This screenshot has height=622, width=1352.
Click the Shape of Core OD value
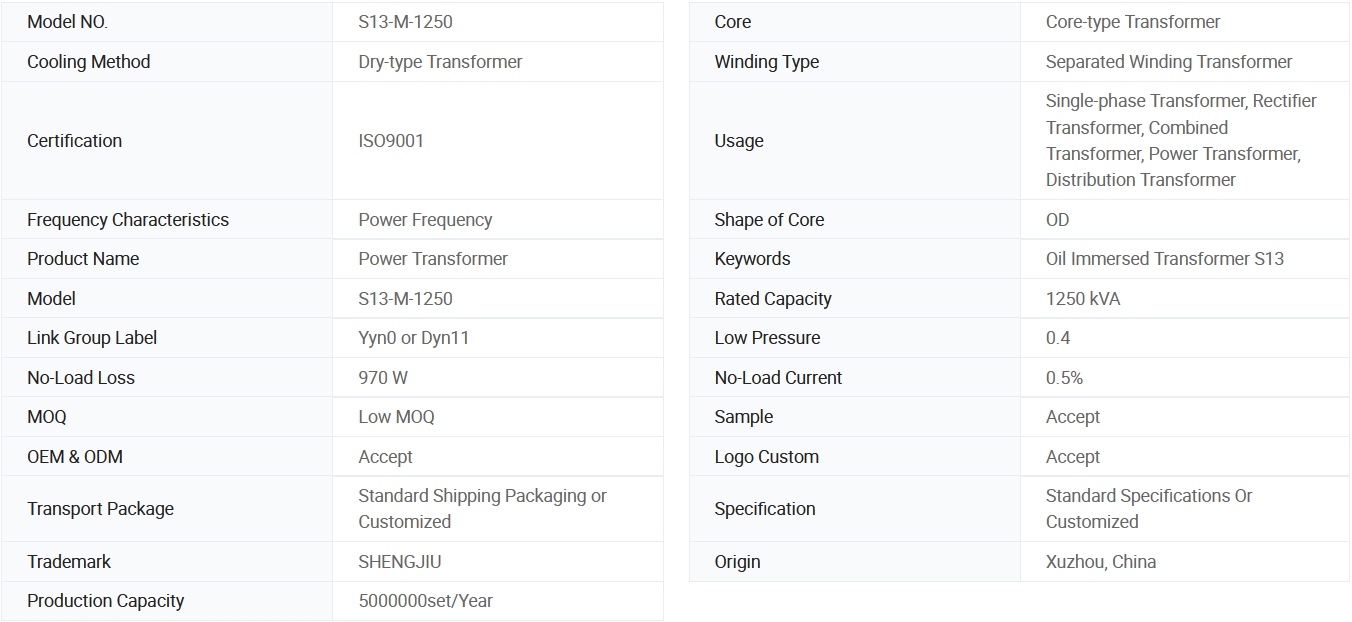(x=1057, y=220)
